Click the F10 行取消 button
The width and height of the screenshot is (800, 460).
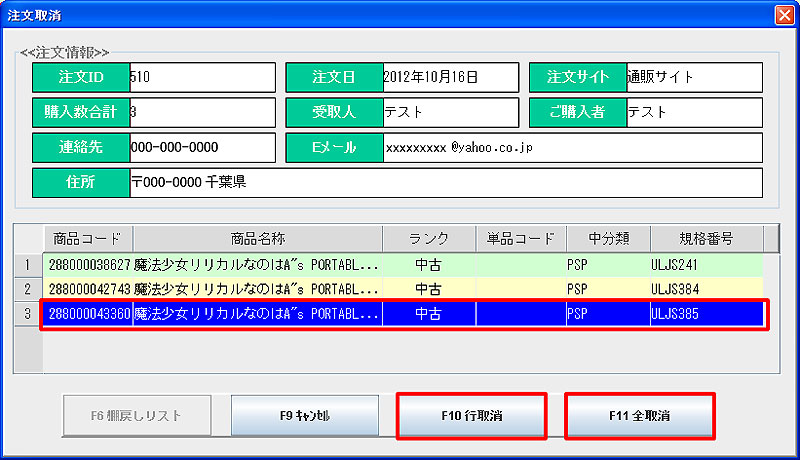[471, 415]
